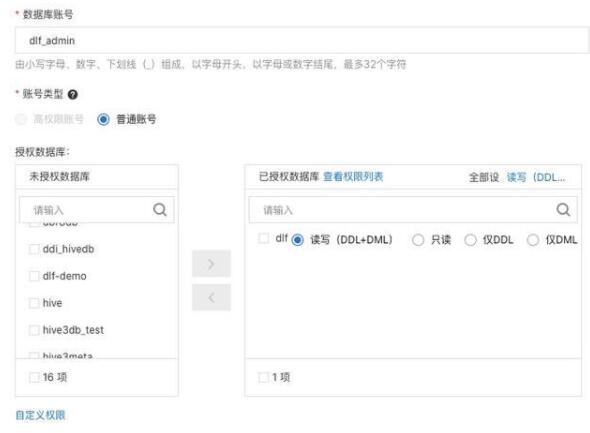Viewport: 590px width, 433px height.
Task: Select the 普通账号 radio button
Action: 103,120
